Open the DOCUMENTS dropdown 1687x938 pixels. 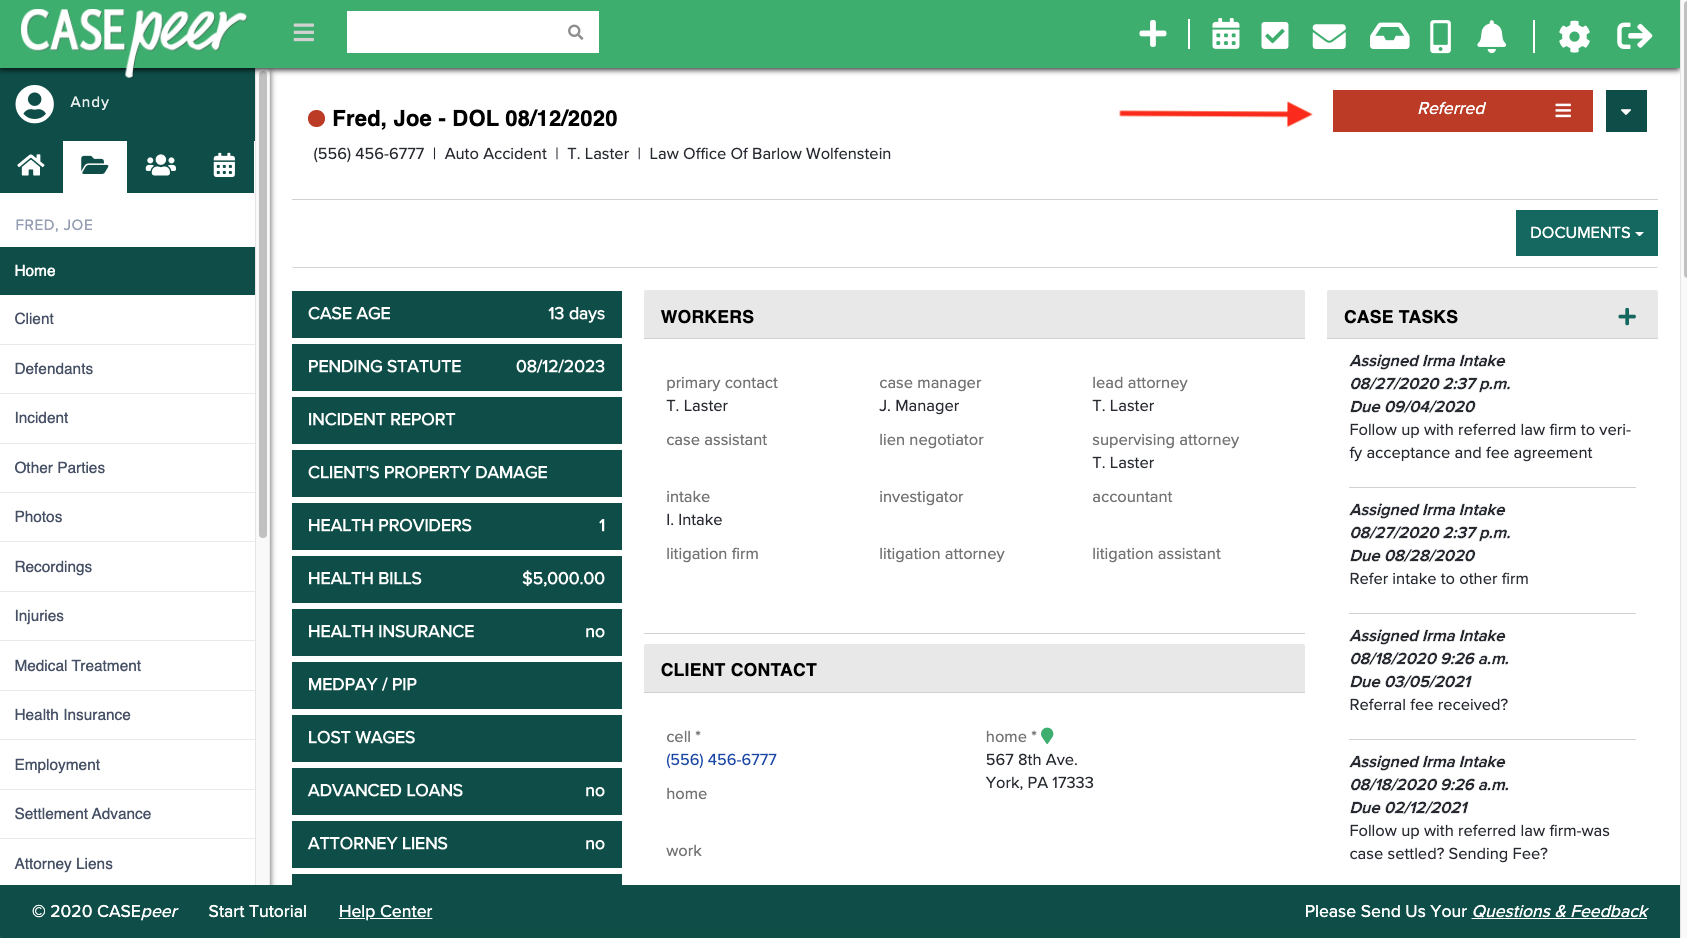pos(1586,232)
